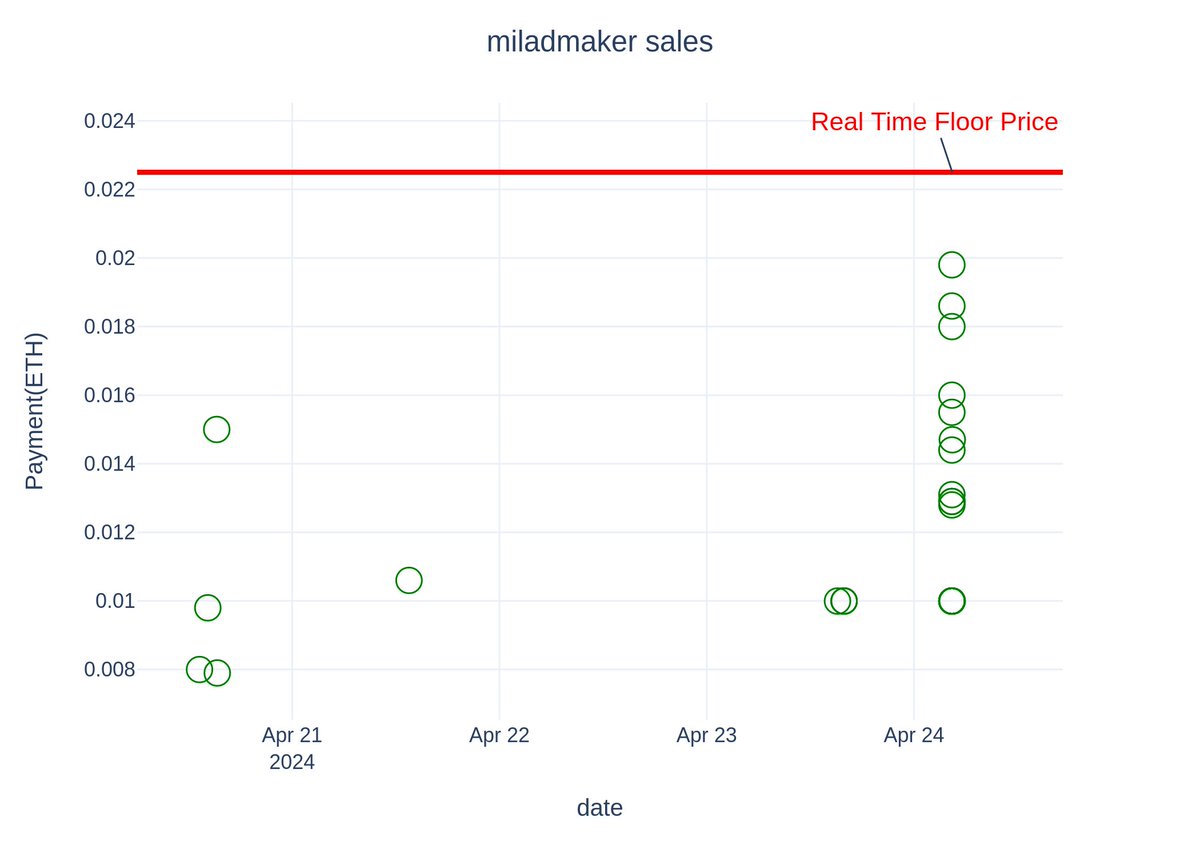
Task: Click the paired 0.01 ETH markers after Apr 23
Action: (x=841, y=601)
